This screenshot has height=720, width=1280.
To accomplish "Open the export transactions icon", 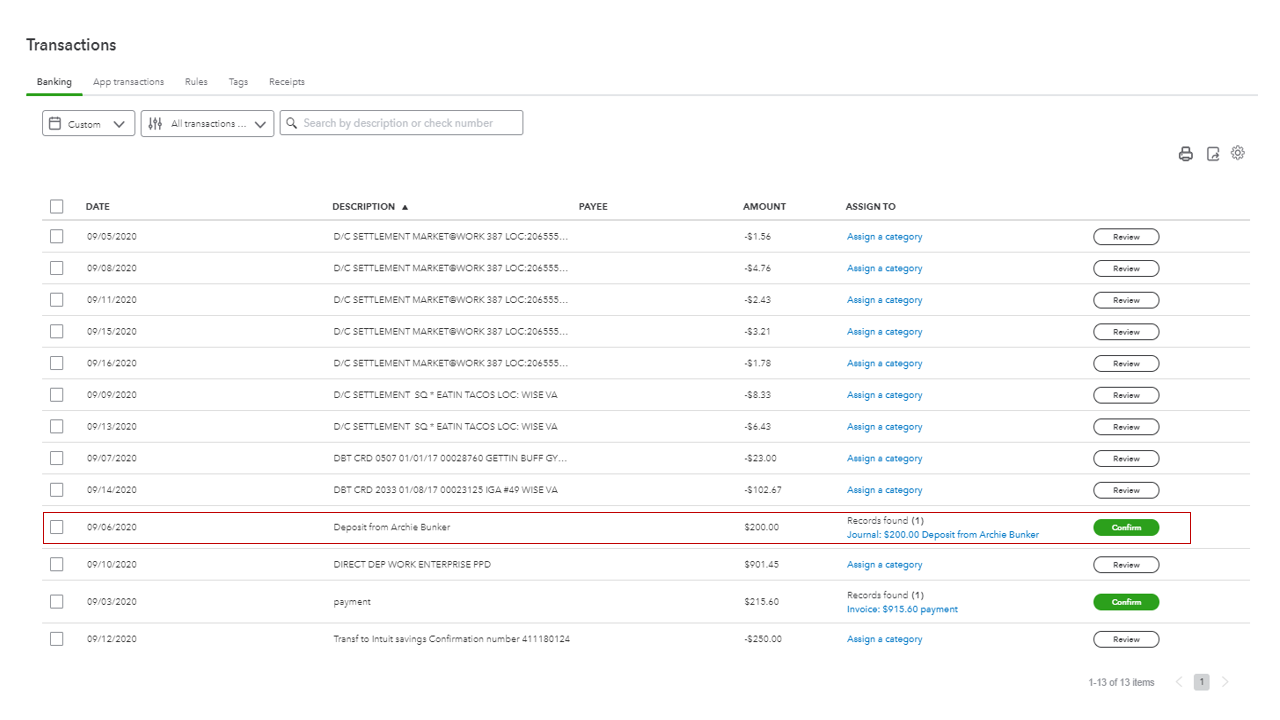I will point(1212,153).
